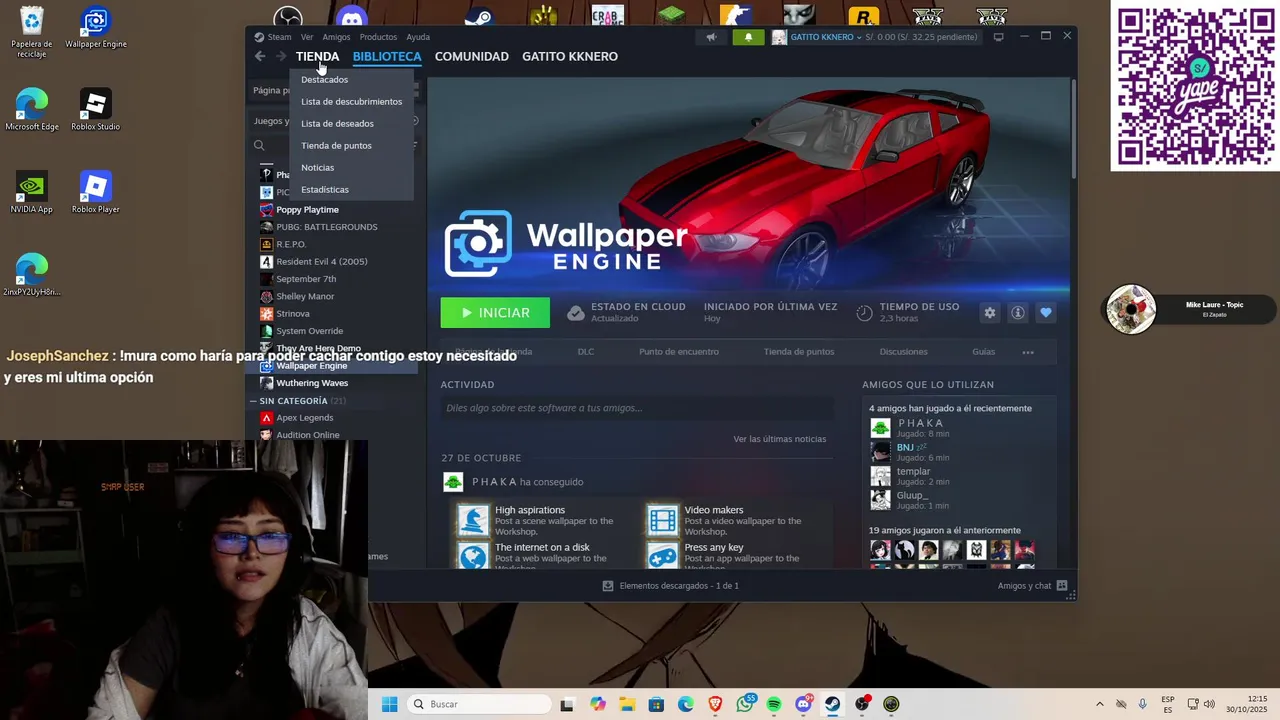Open PHAKA's avatar in the friends list
This screenshot has height=720, width=1280.
(x=880, y=428)
